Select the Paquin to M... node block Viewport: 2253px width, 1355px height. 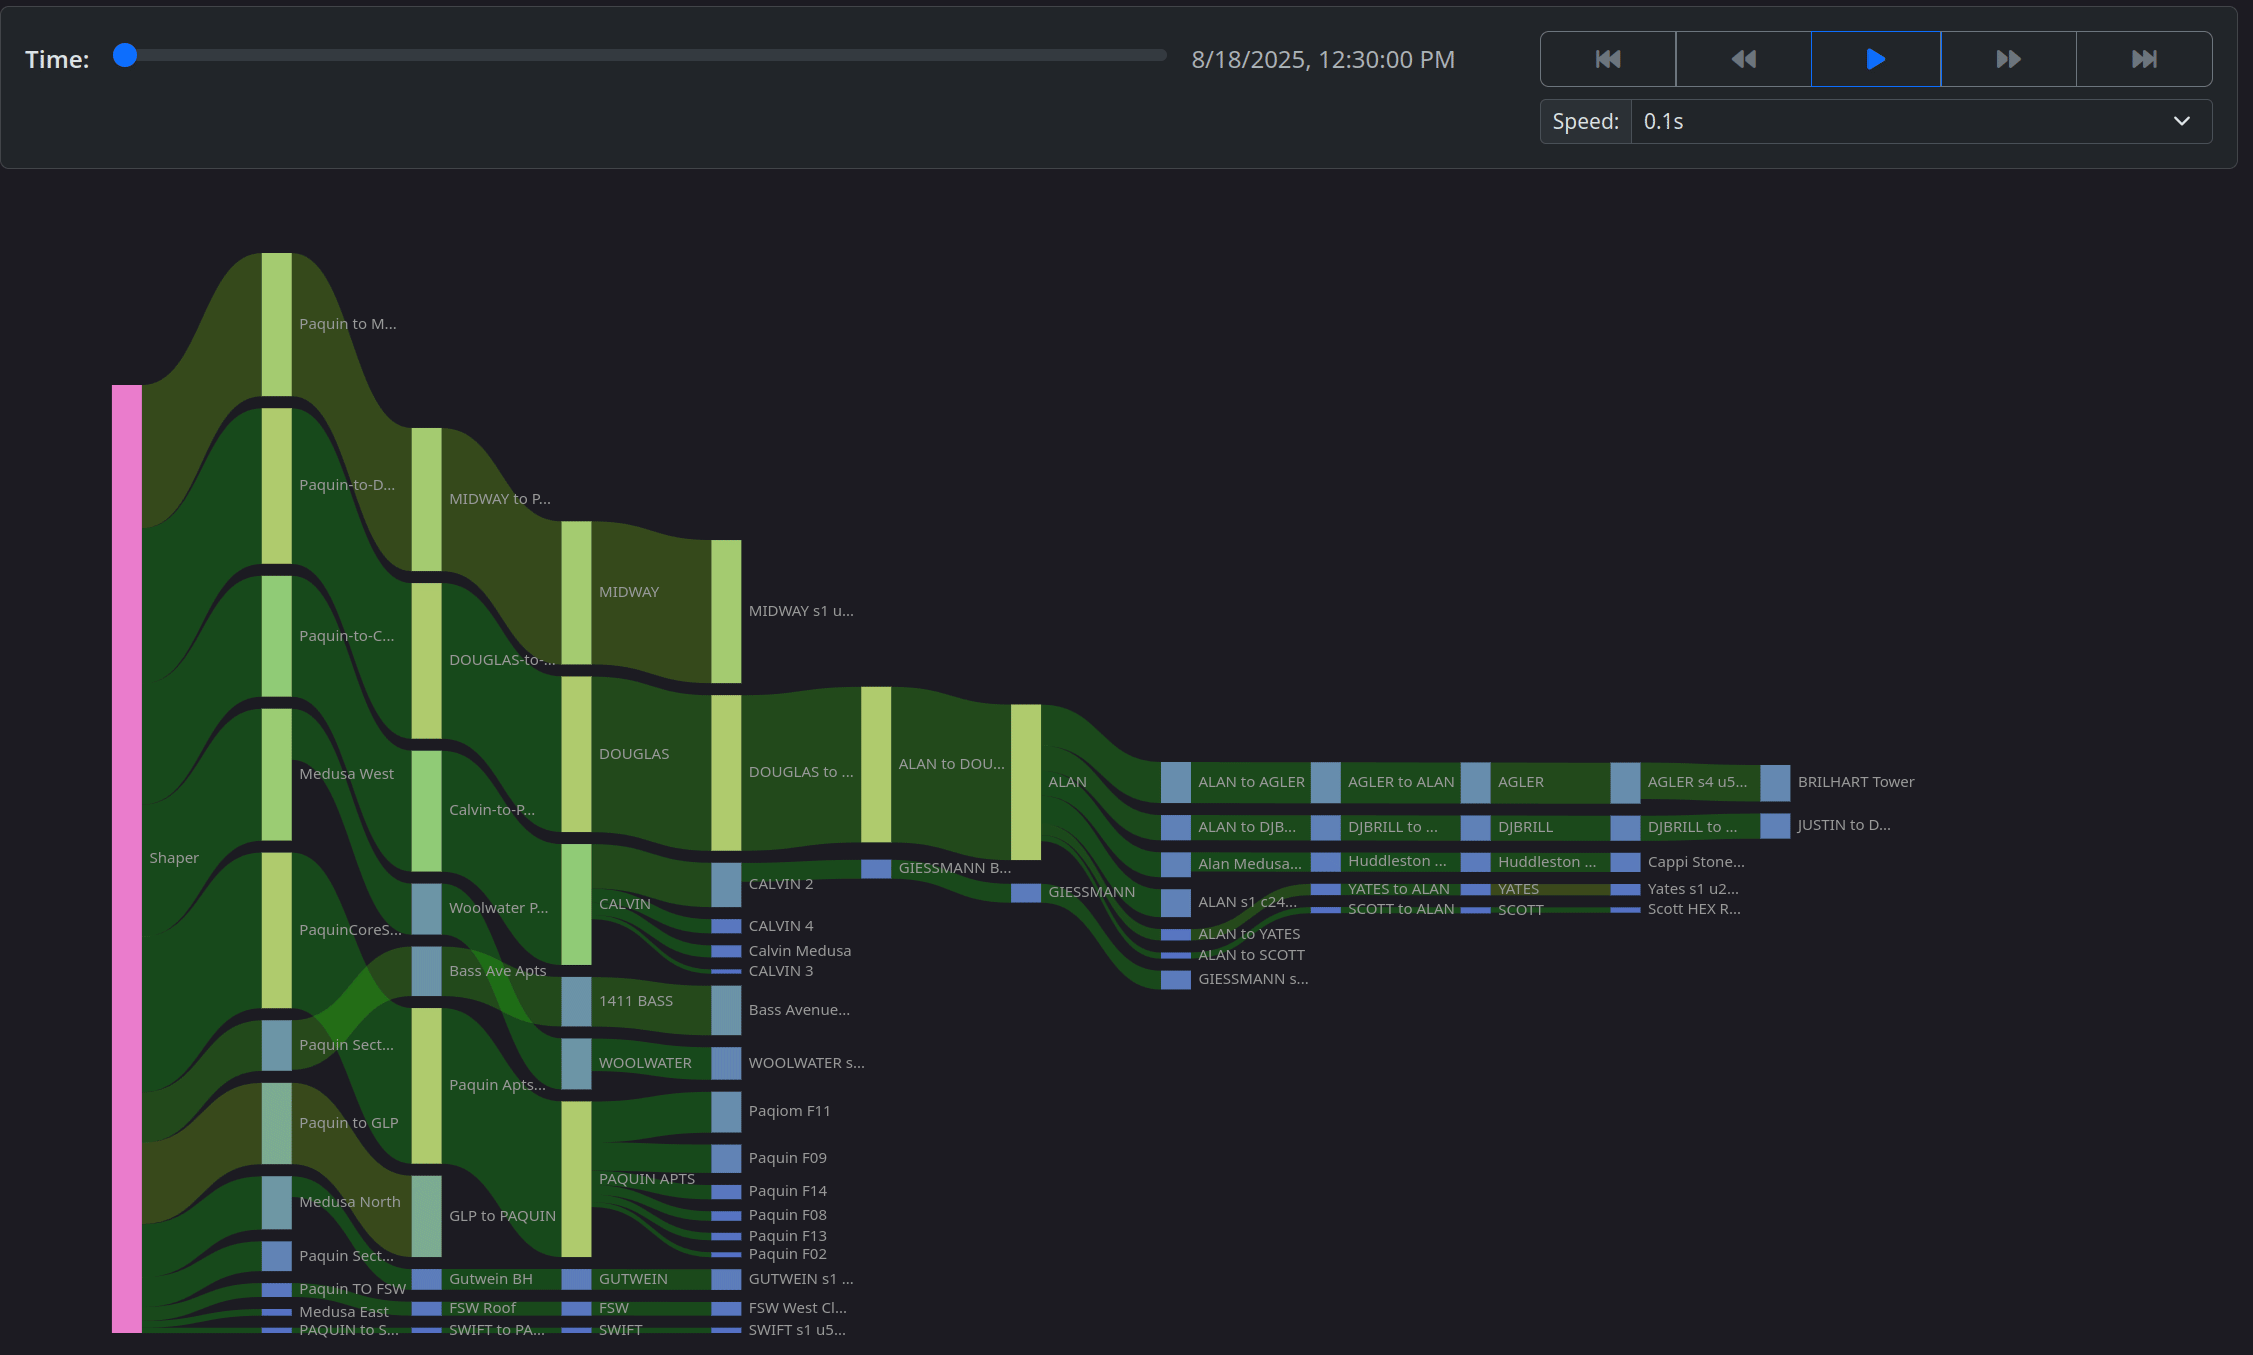277,324
